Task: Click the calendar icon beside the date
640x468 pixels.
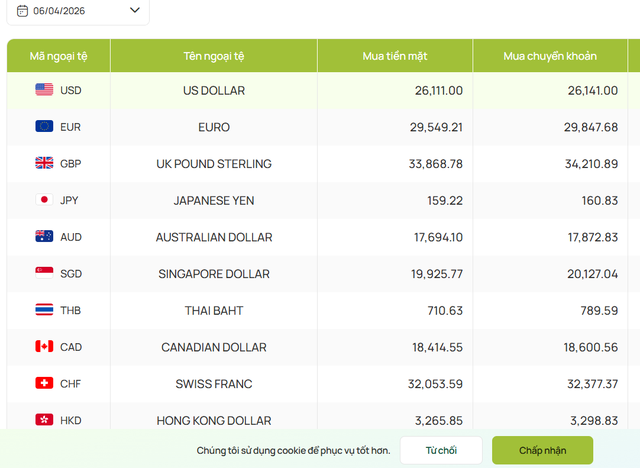Action: point(22,11)
